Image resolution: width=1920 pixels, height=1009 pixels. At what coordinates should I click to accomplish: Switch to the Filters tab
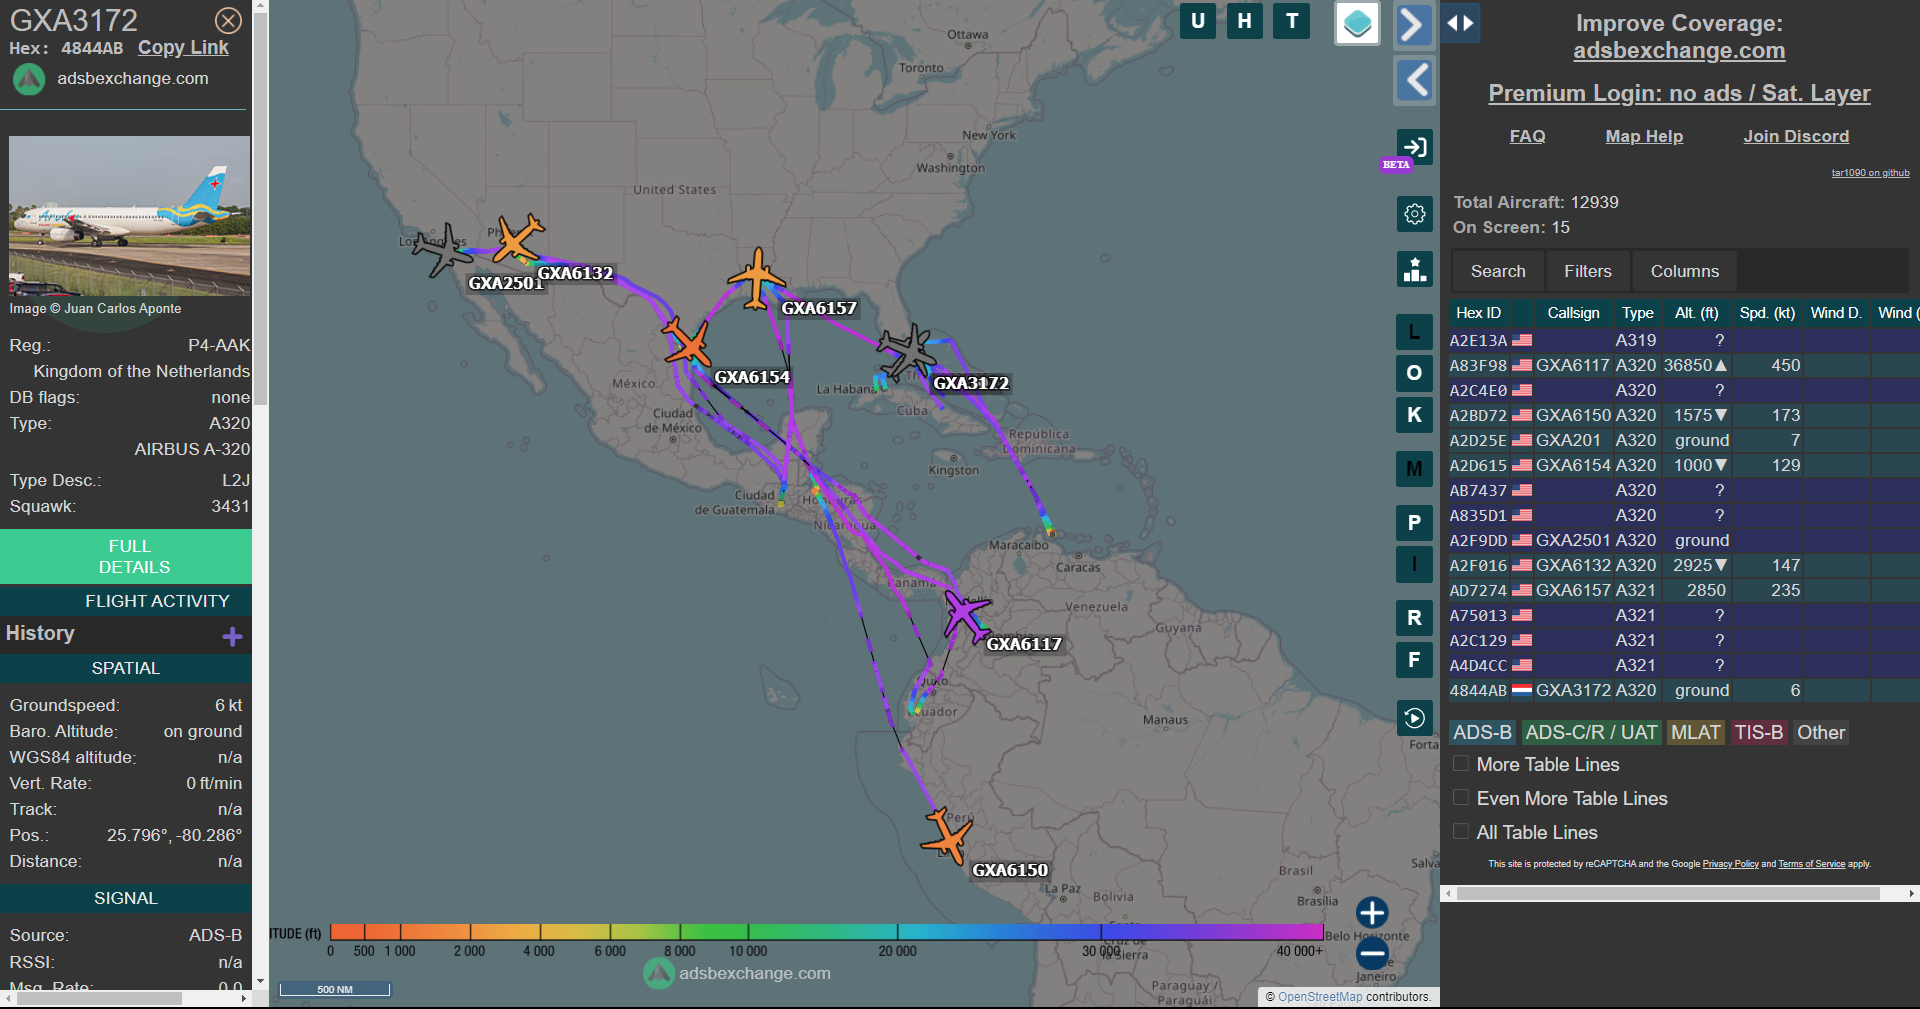pos(1588,271)
